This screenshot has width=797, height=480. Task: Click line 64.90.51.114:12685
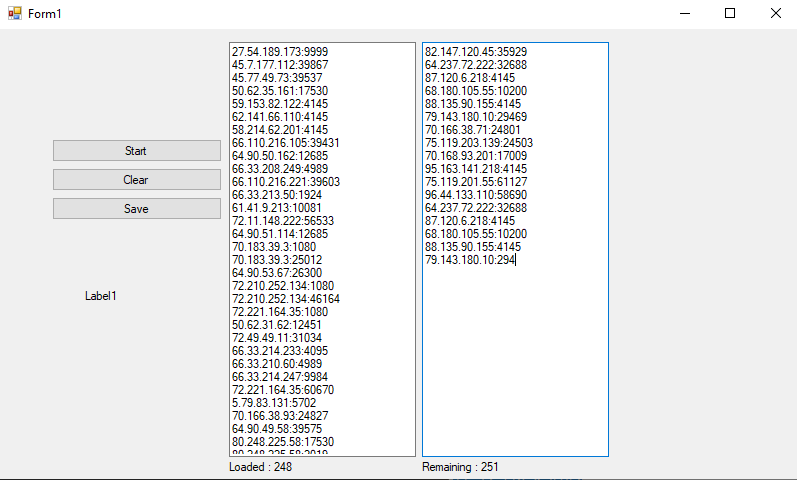280,234
